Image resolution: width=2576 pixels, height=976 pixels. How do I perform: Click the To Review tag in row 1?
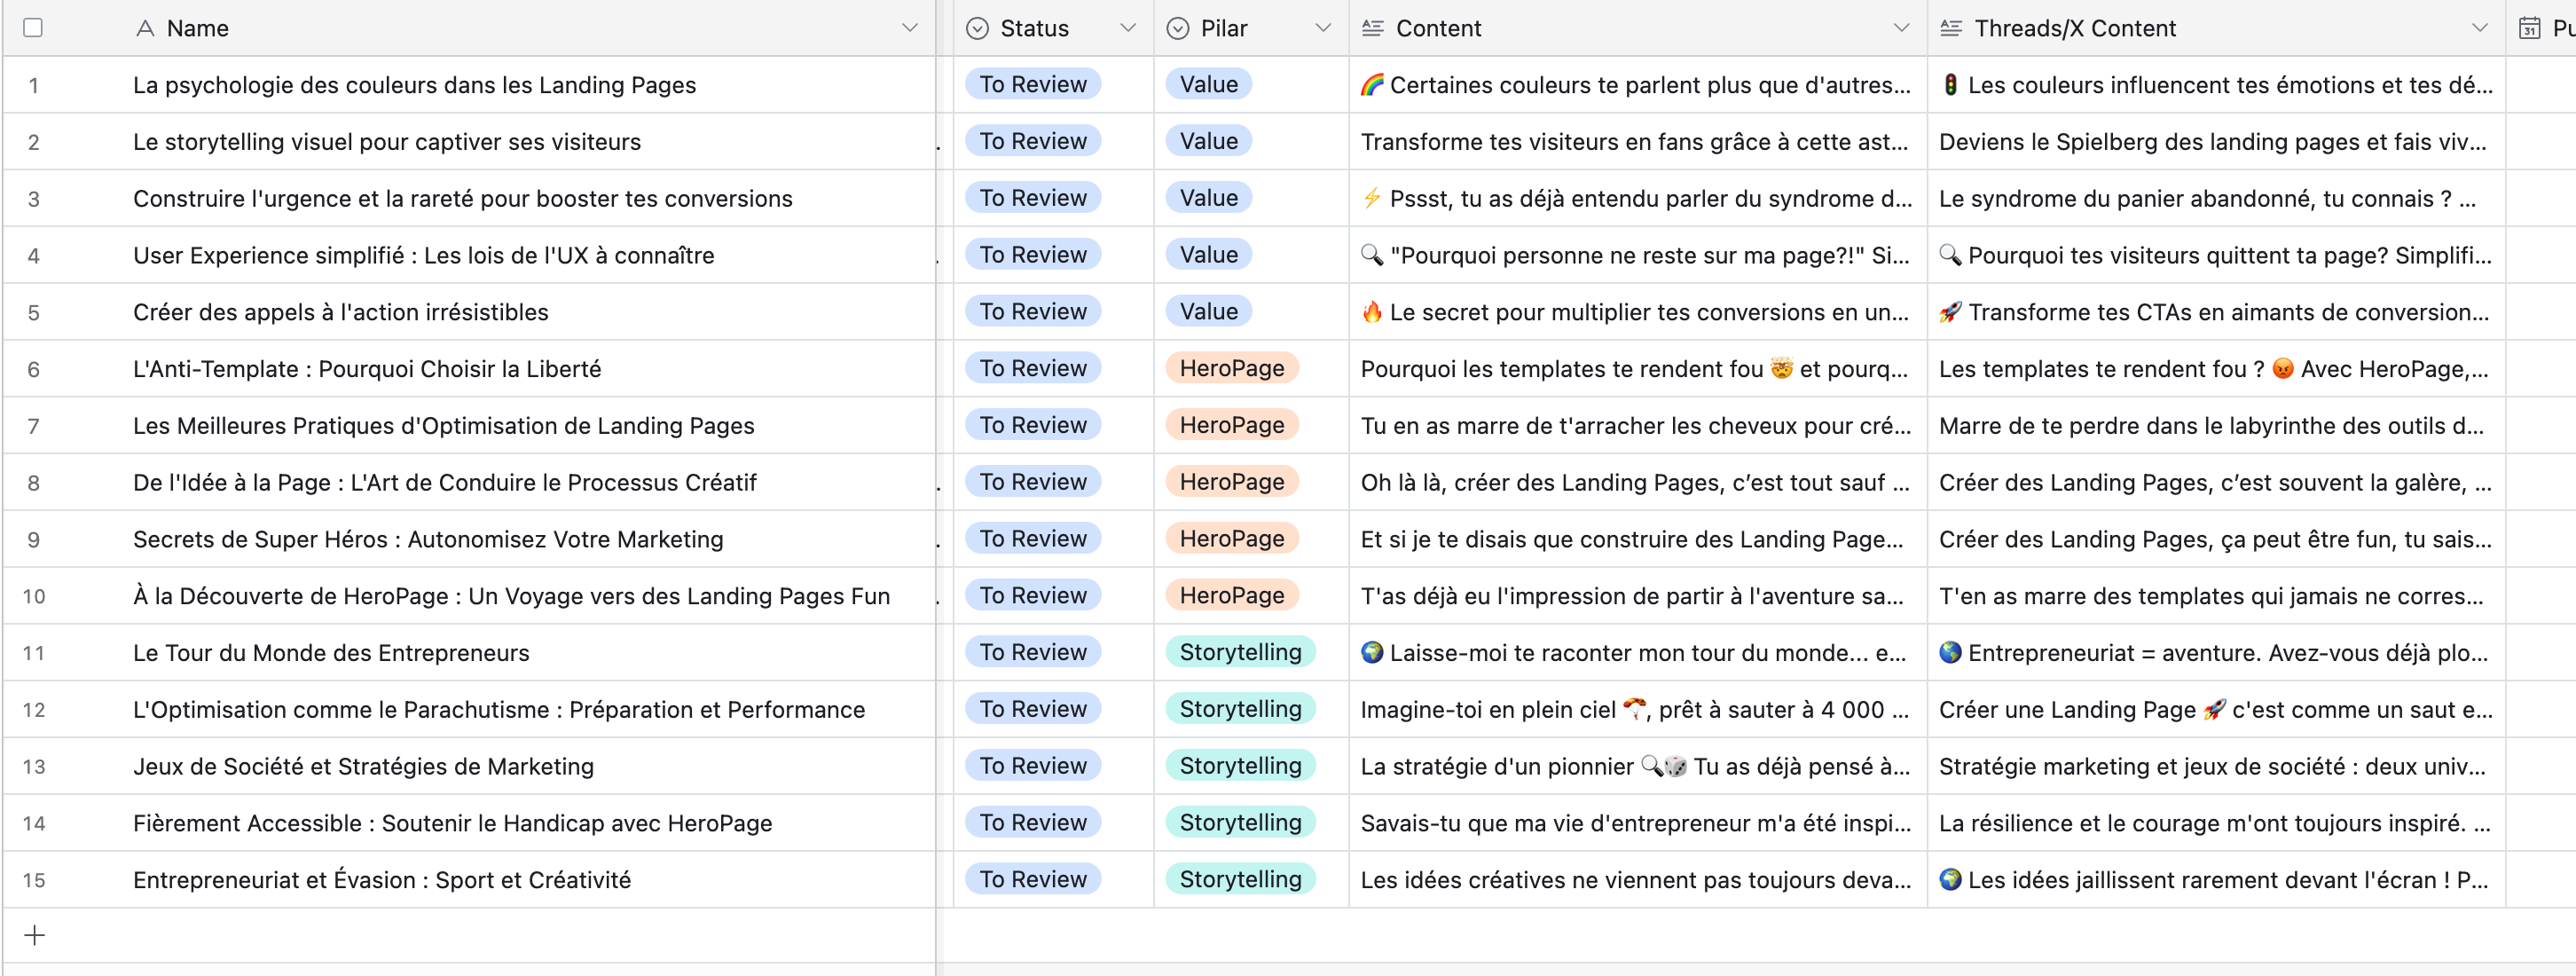click(x=1032, y=84)
